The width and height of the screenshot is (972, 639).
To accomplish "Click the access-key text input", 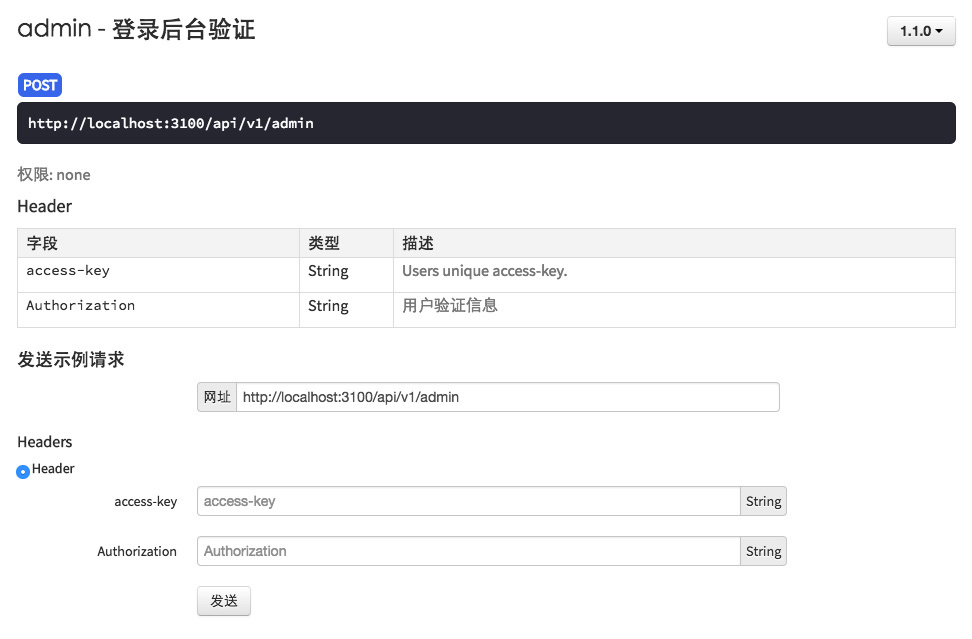I will [468, 501].
